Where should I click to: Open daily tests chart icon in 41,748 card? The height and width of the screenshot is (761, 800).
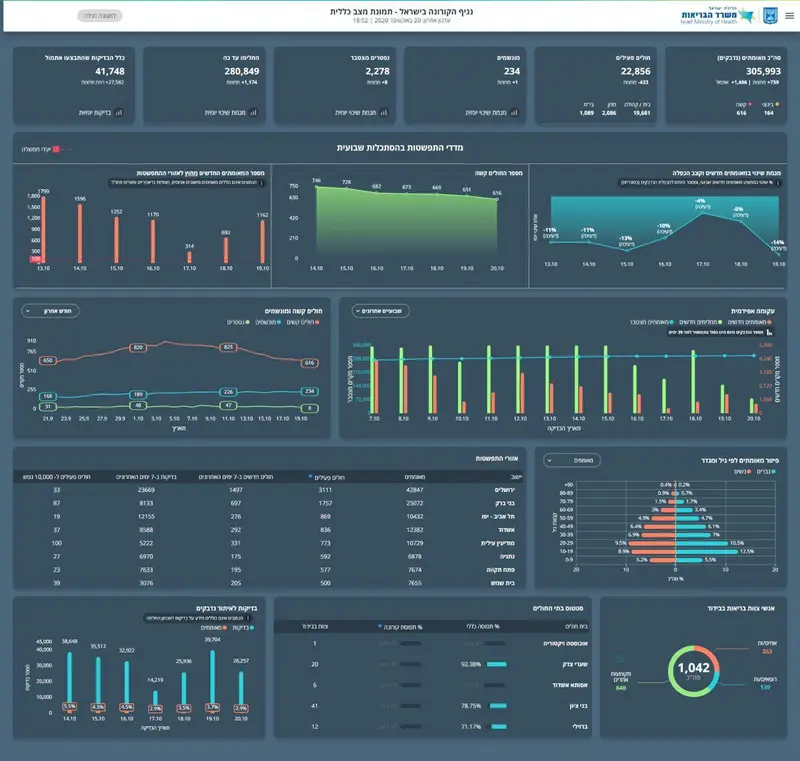click(119, 112)
